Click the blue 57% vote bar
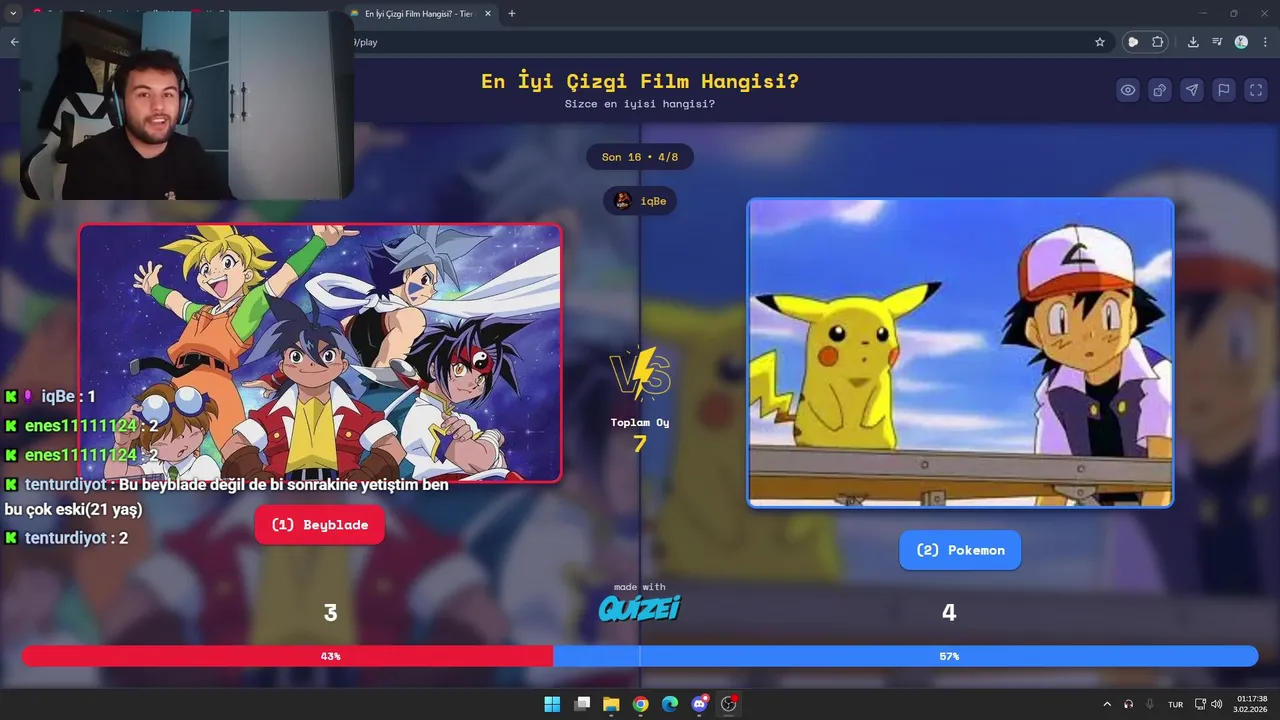Screen dimensions: 1280x720 click(x=905, y=656)
